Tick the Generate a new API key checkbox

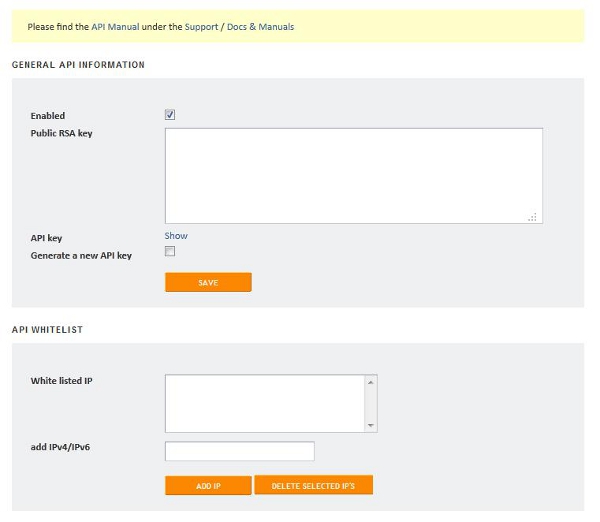pyautogui.click(x=170, y=252)
